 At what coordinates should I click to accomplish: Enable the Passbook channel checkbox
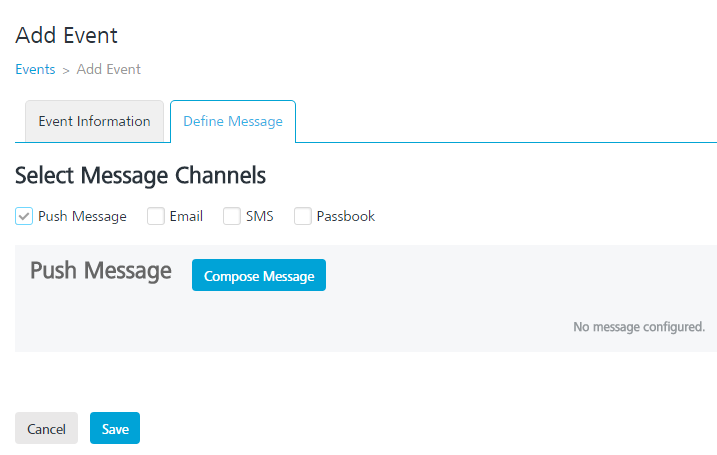click(303, 216)
